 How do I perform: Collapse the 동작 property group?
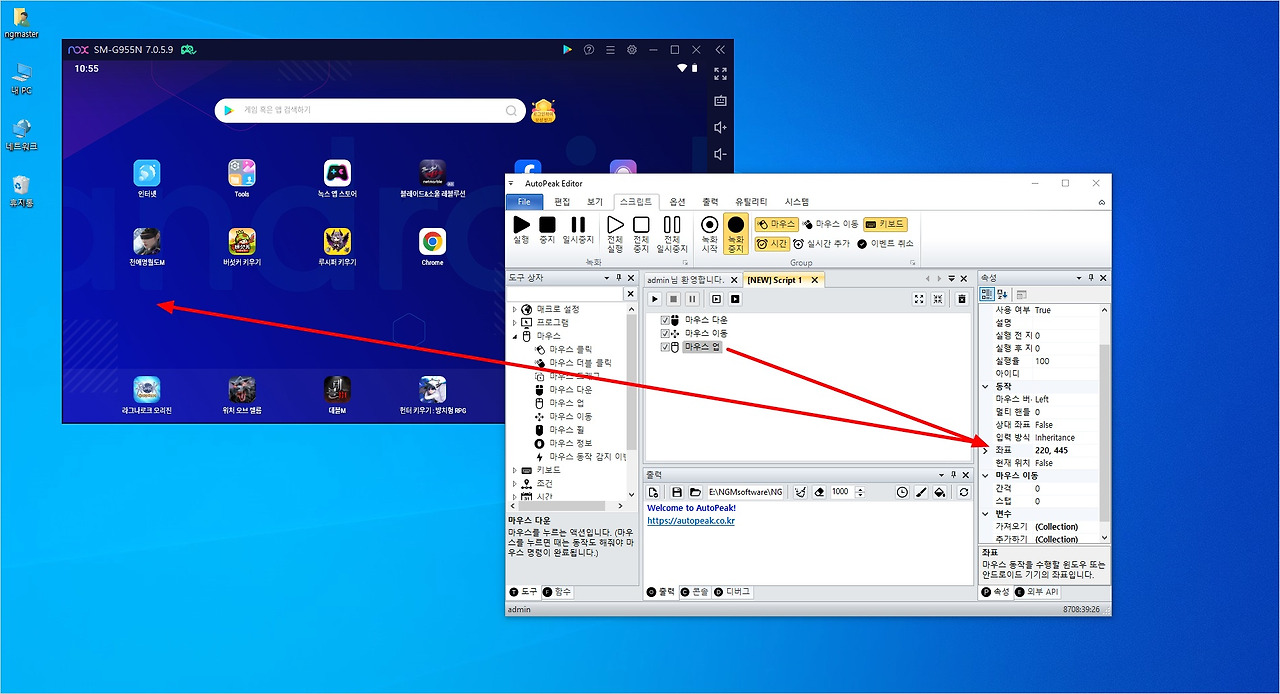tap(985, 386)
